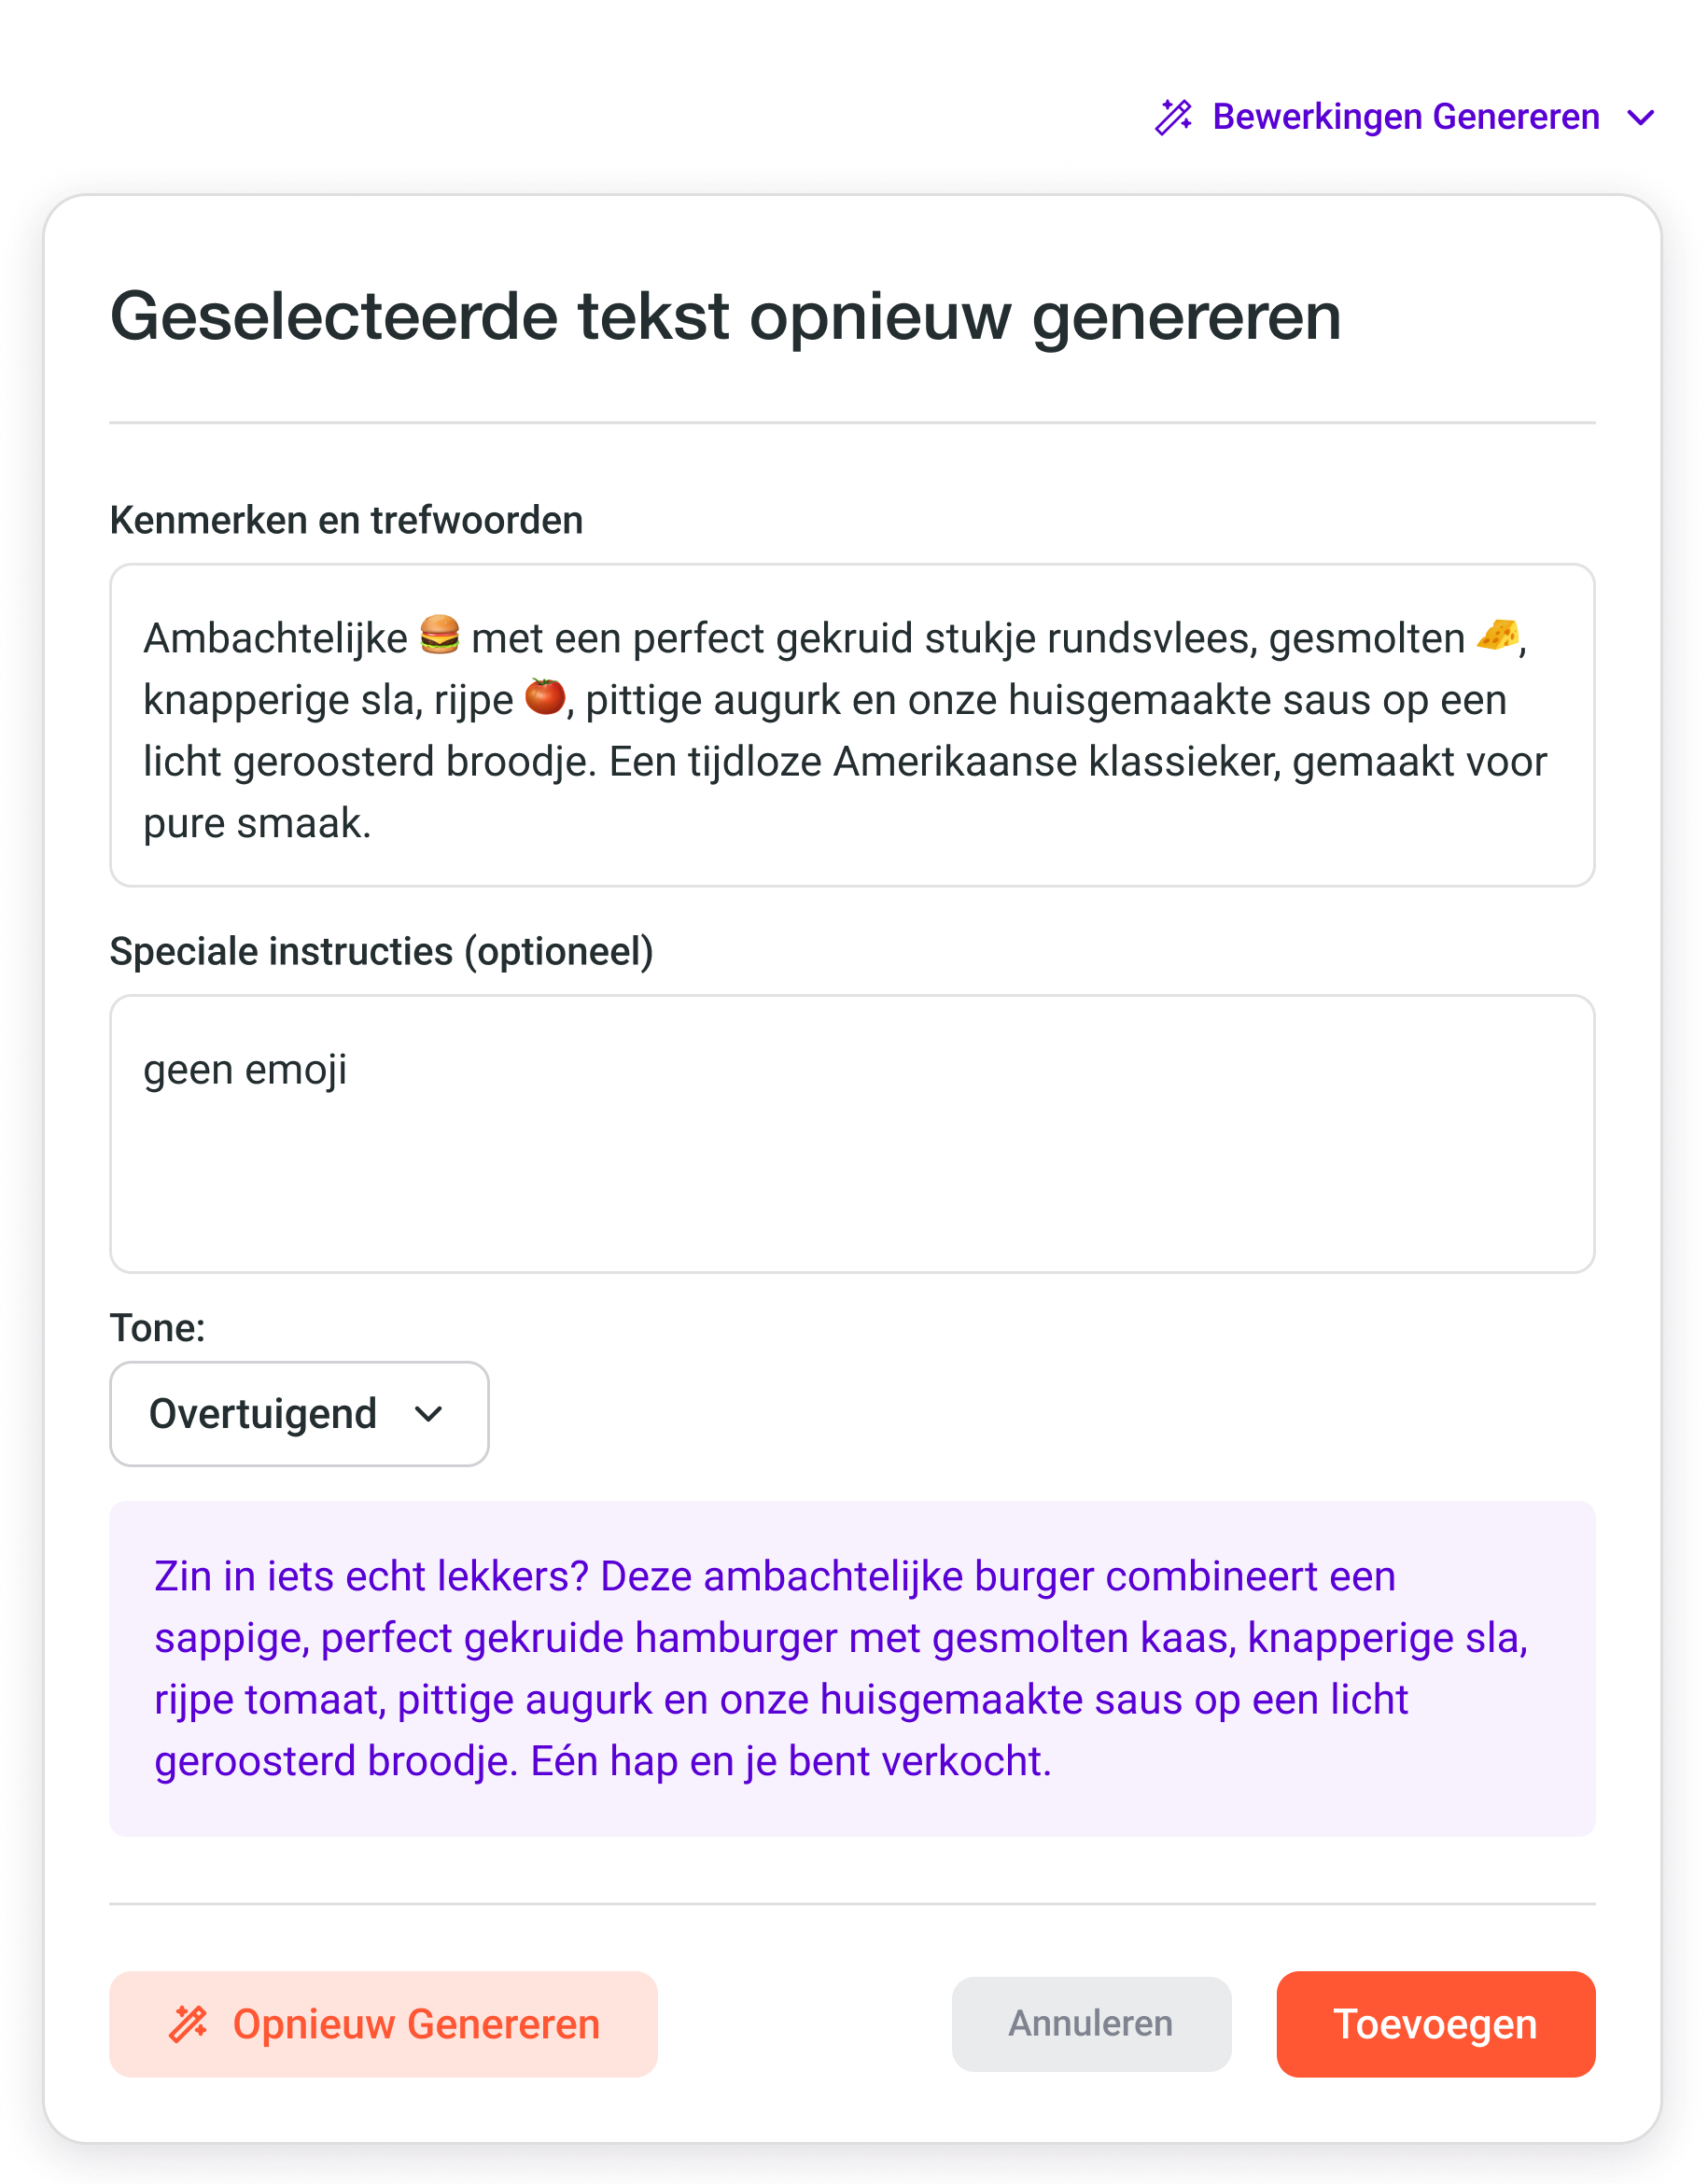Click the 'Kenmerken en trefwoorden' label

346,520
